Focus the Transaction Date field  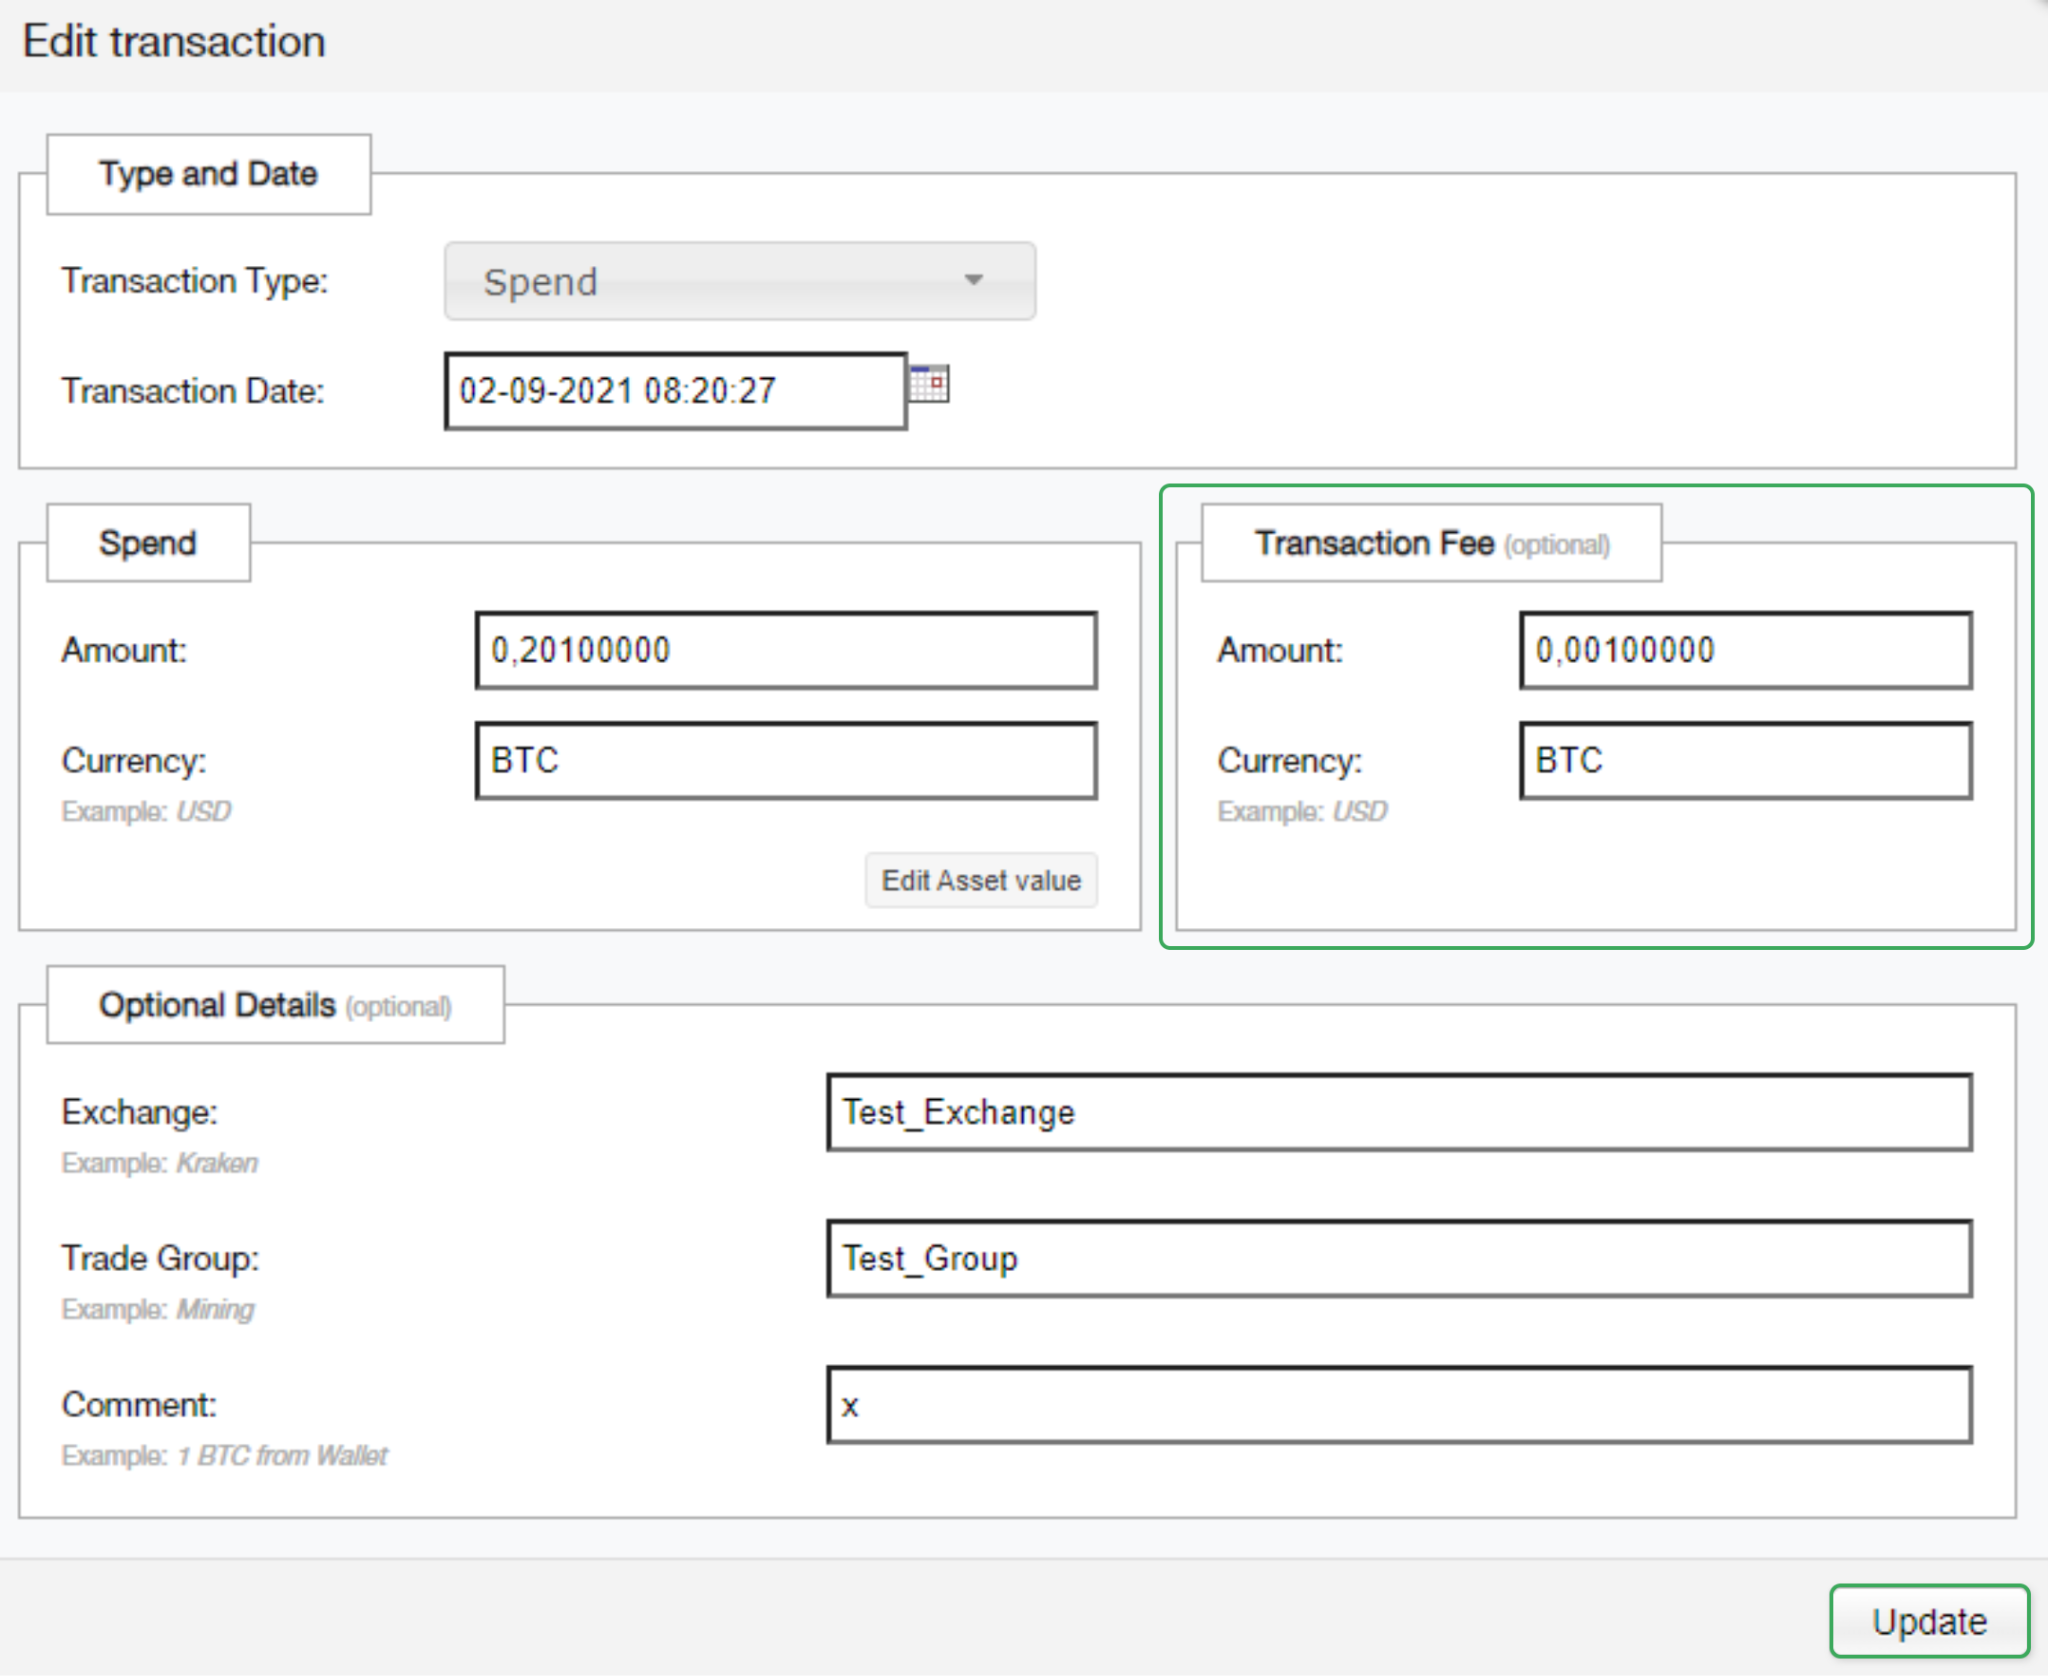675,391
